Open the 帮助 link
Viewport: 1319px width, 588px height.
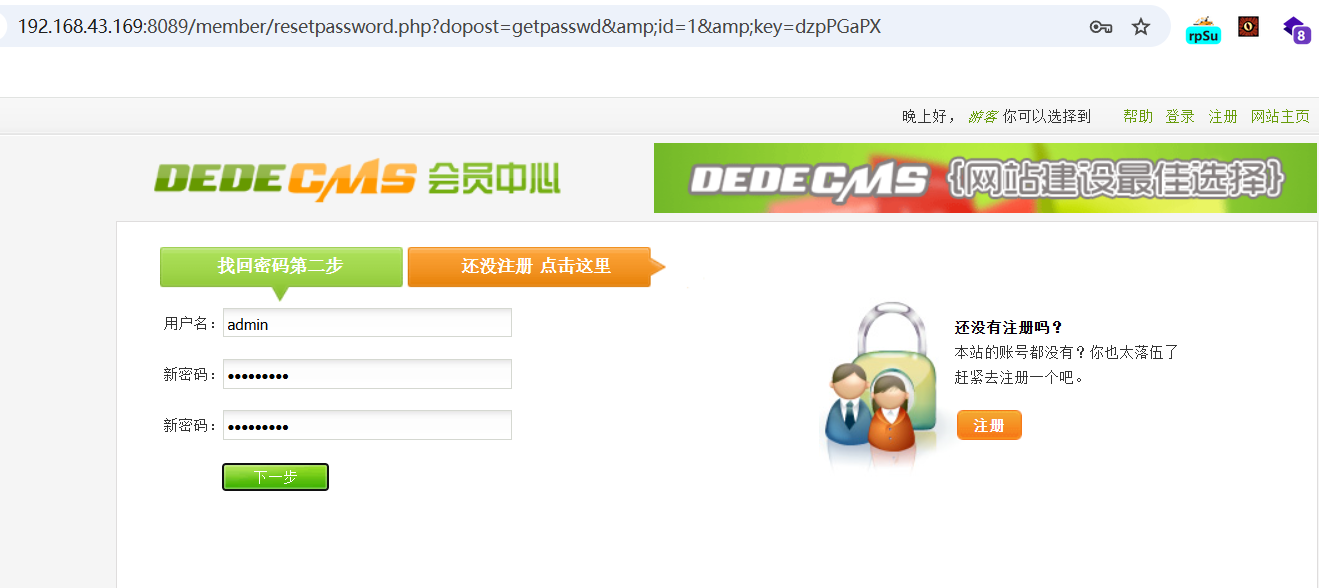point(1138,117)
